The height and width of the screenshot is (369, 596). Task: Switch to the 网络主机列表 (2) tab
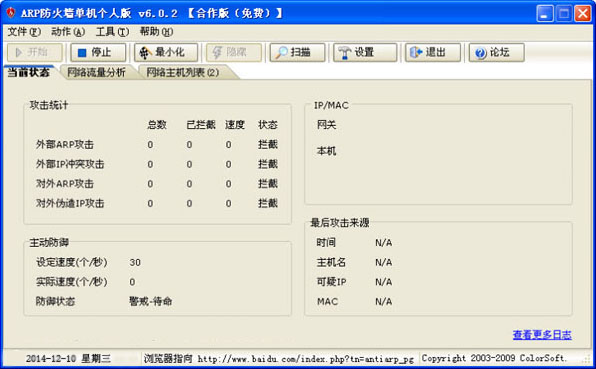tap(183, 72)
